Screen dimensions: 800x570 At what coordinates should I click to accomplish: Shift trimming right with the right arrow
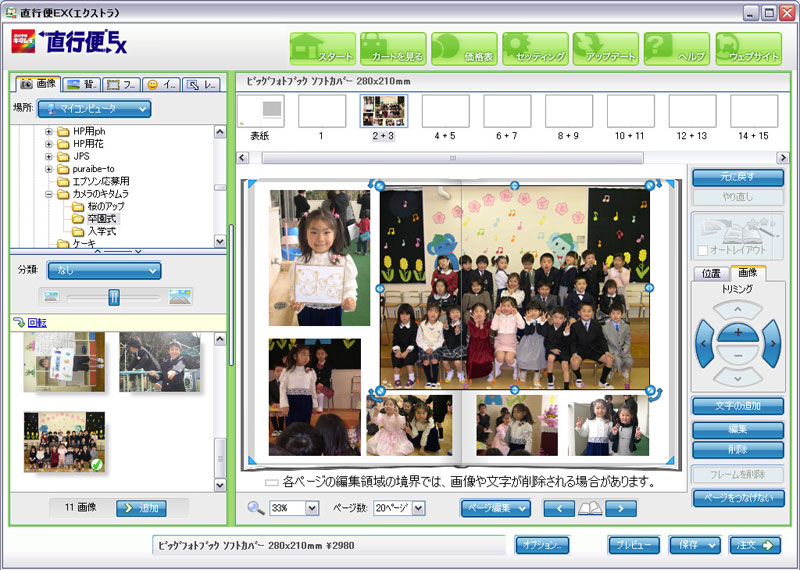(x=771, y=344)
